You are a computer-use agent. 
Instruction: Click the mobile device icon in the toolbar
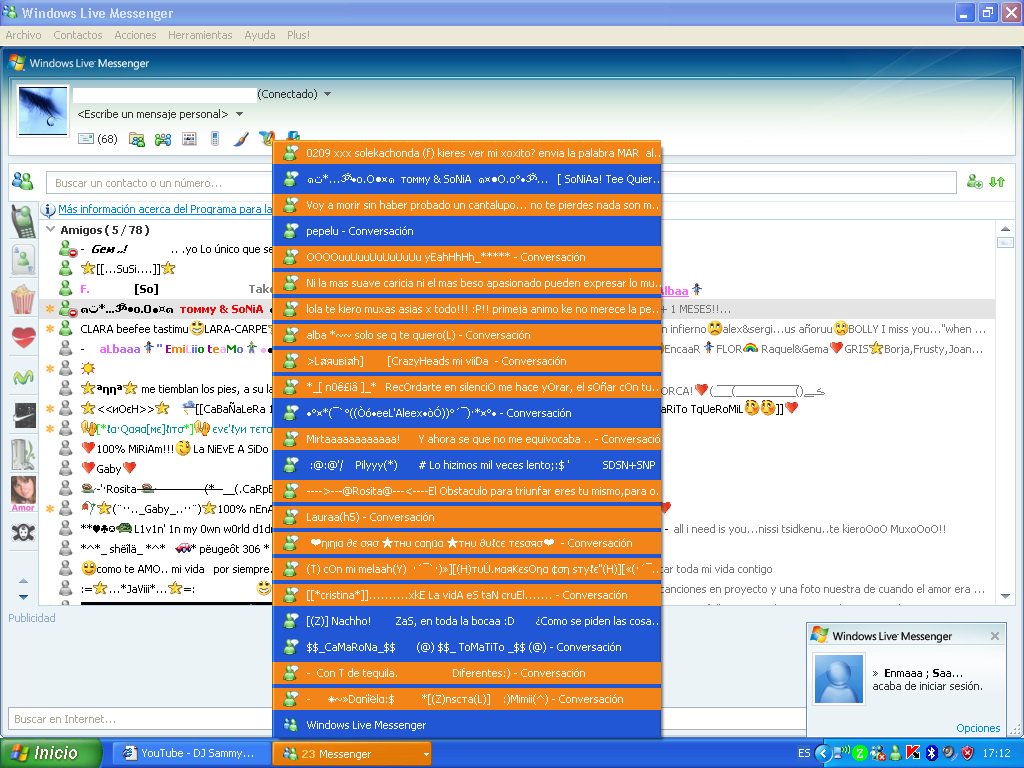tap(215, 140)
